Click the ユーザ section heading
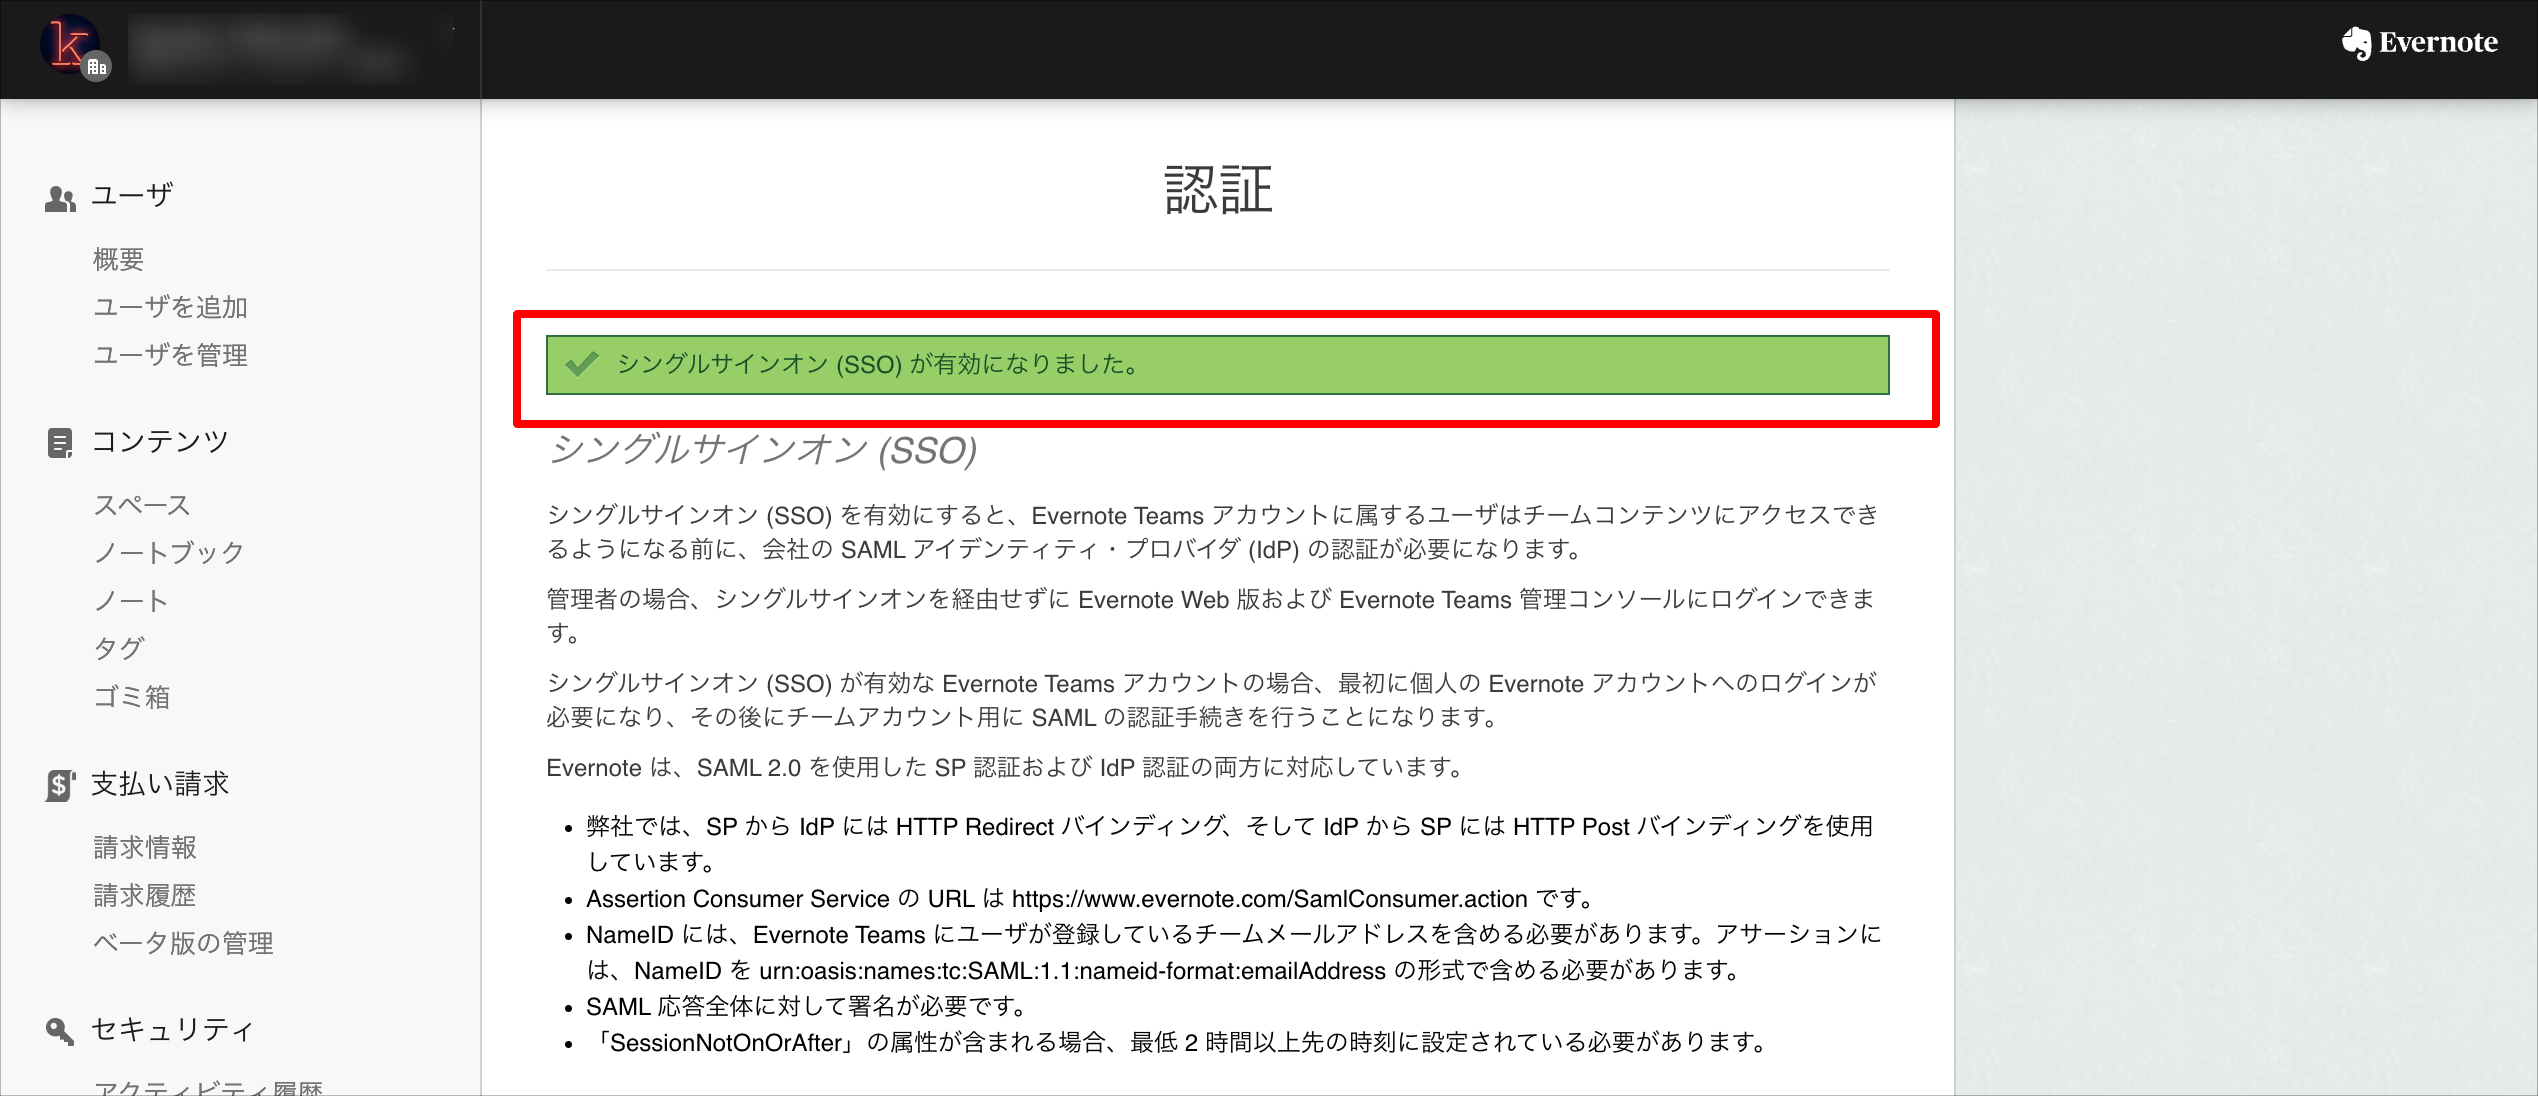 132,195
